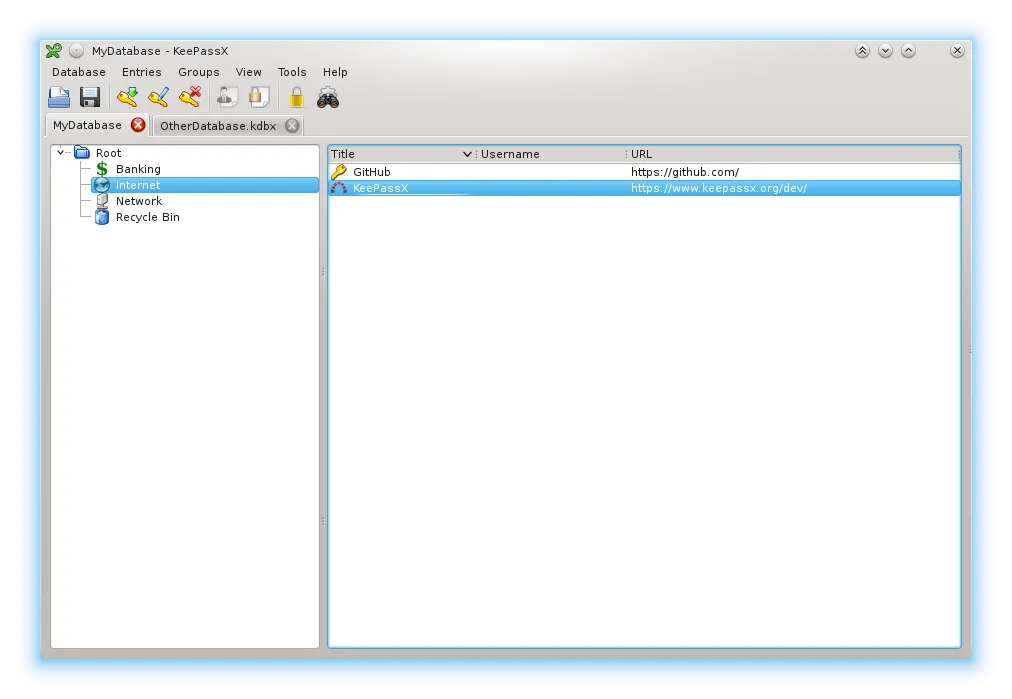Select the Internet group
The width and height of the screenshot is (1012, 699).
(x=137, y=185)
